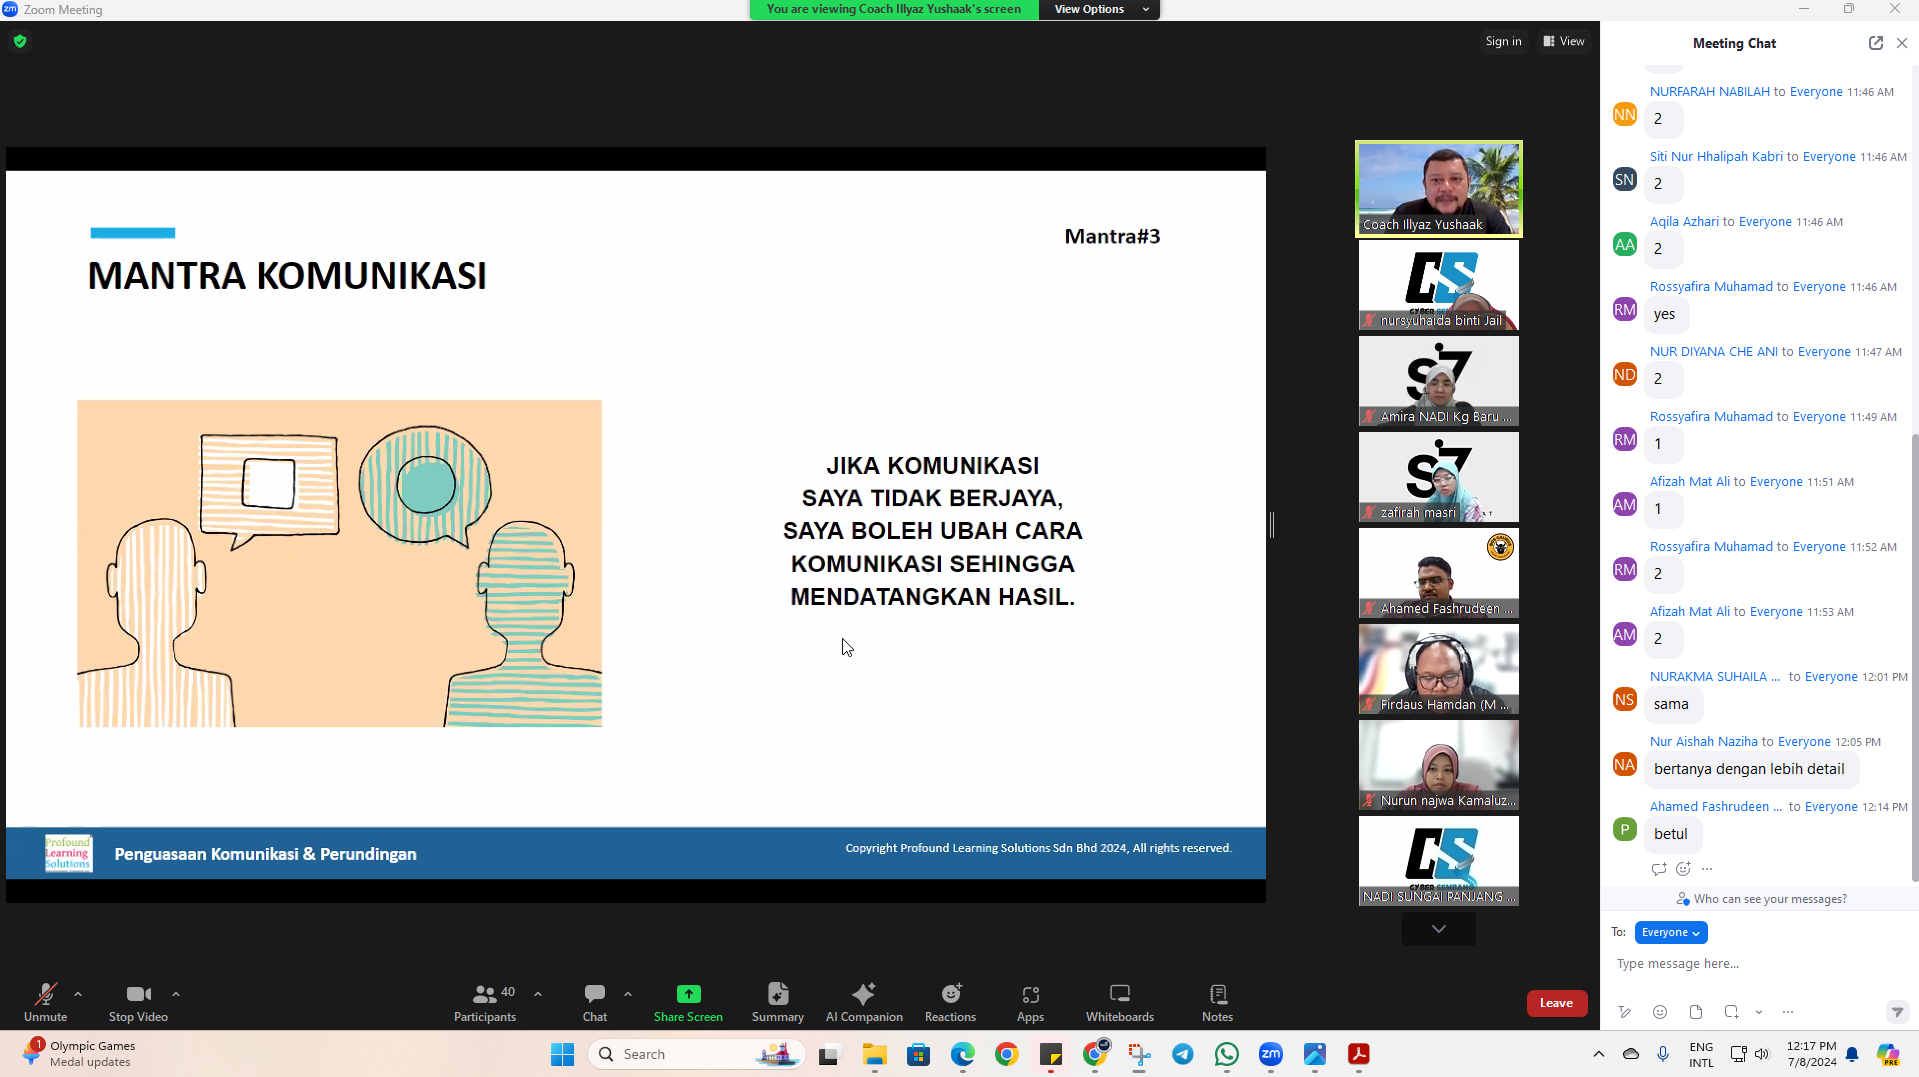Stop Video camera
Screen dimensions: 1919x1077
pos(138,1002)
